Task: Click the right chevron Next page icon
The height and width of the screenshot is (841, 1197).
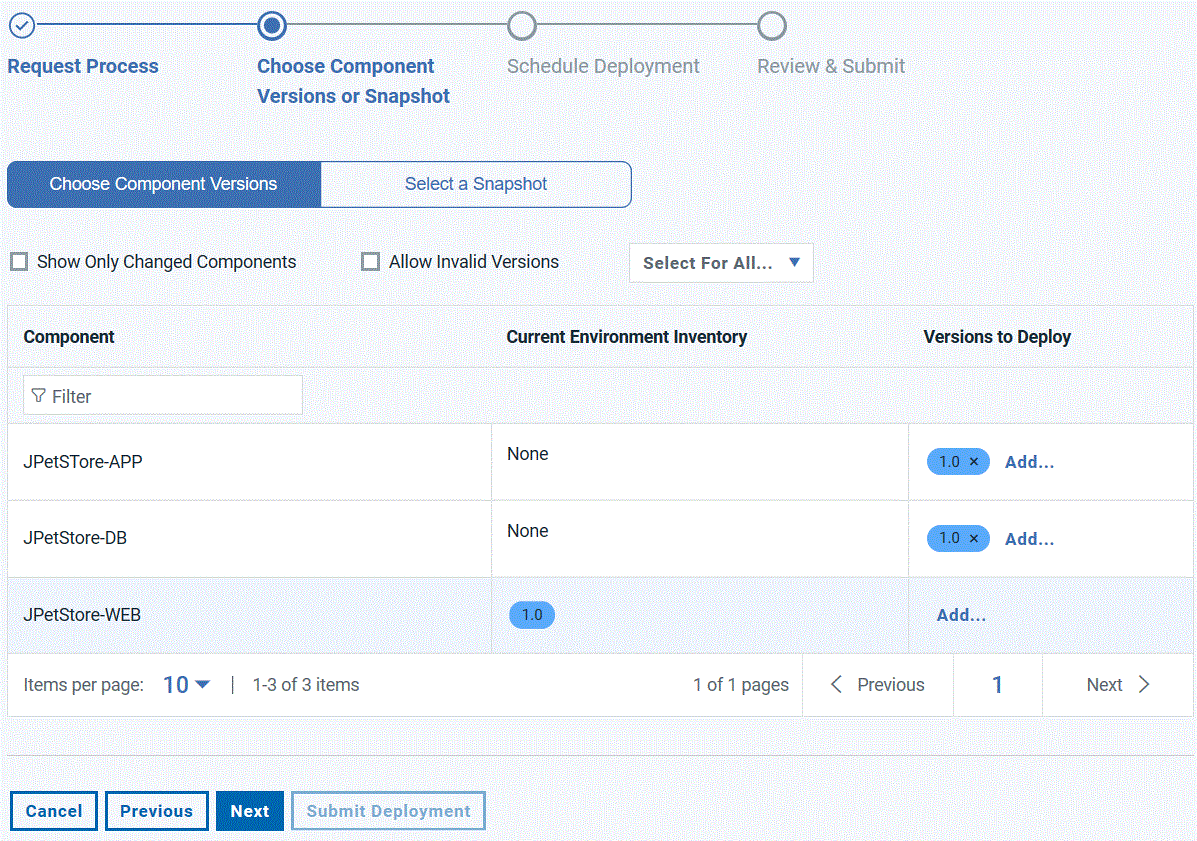Action: (x=1144, y=685)
